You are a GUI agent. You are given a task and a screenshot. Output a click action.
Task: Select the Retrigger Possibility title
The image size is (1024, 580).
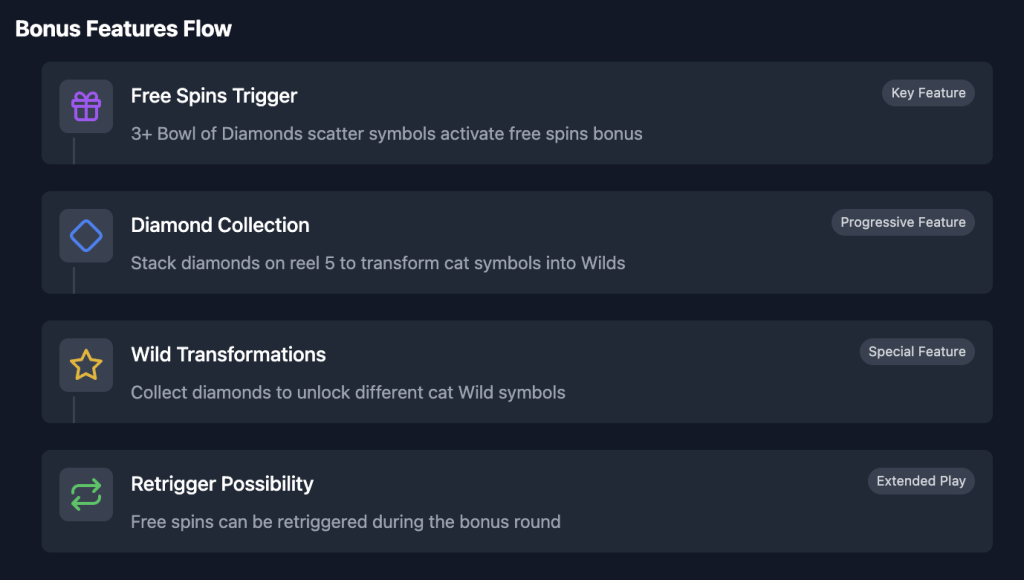click(222, 484)
